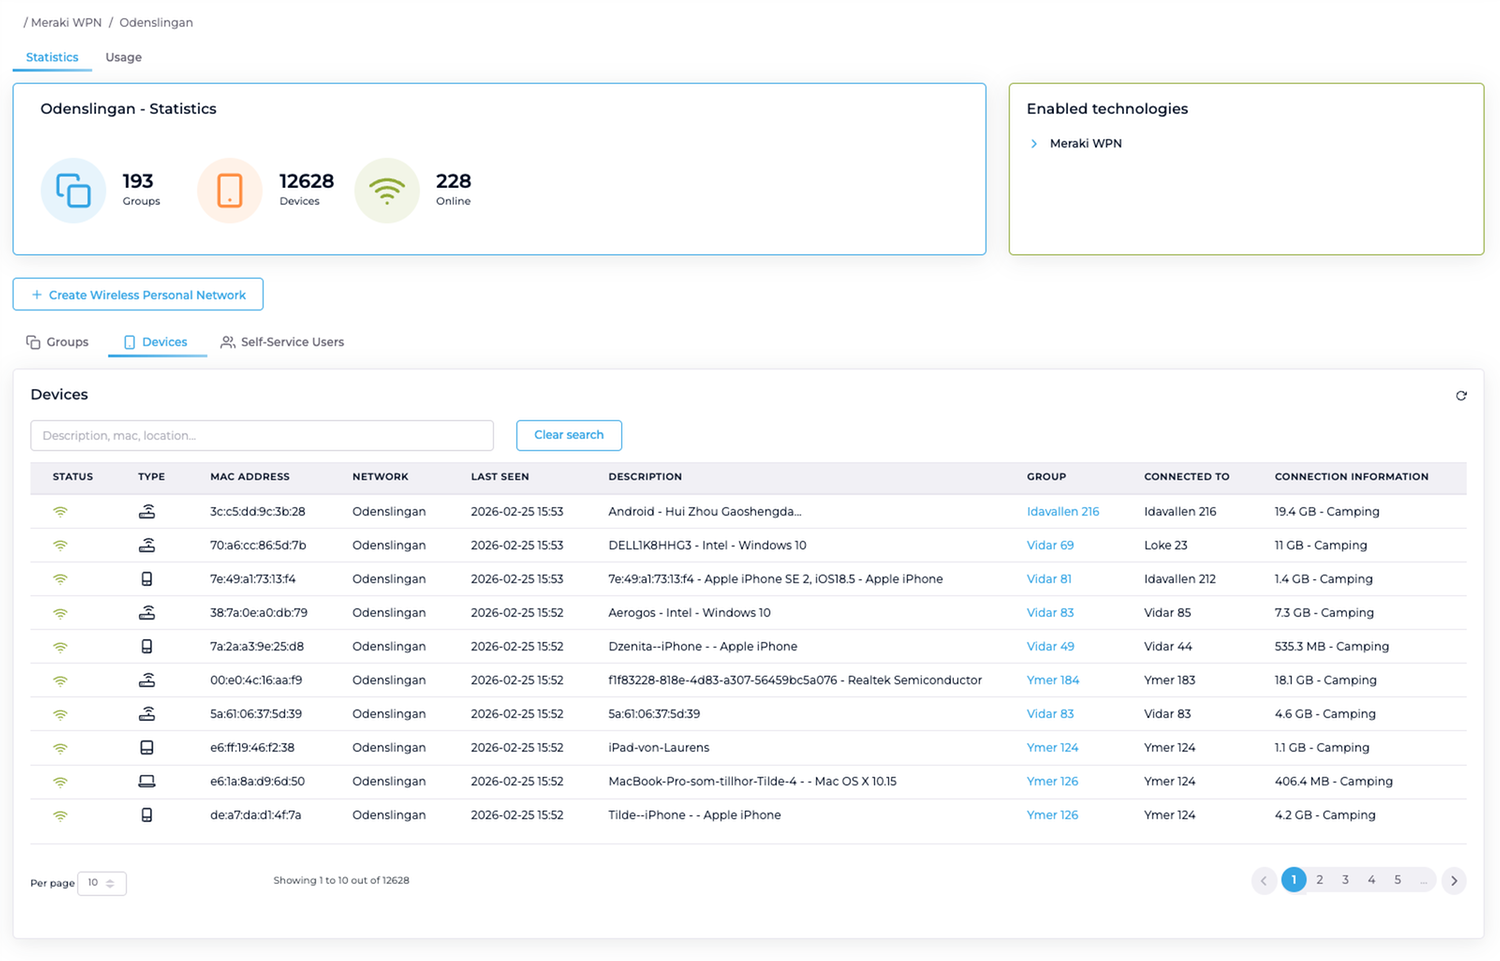Click type icon for 00:e0:4c:16:aa:f9
This screenshot has height=961, width=1500.
coord(147,680)
